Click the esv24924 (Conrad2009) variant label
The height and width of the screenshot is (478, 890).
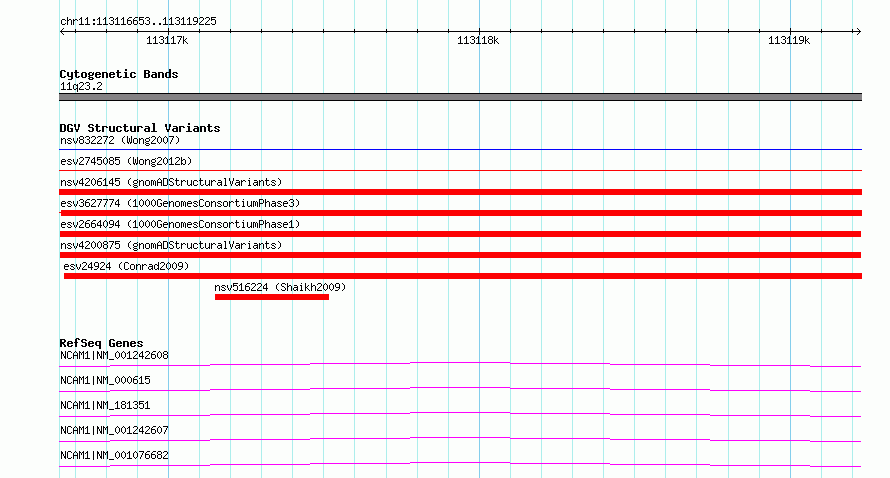(126, 266)
